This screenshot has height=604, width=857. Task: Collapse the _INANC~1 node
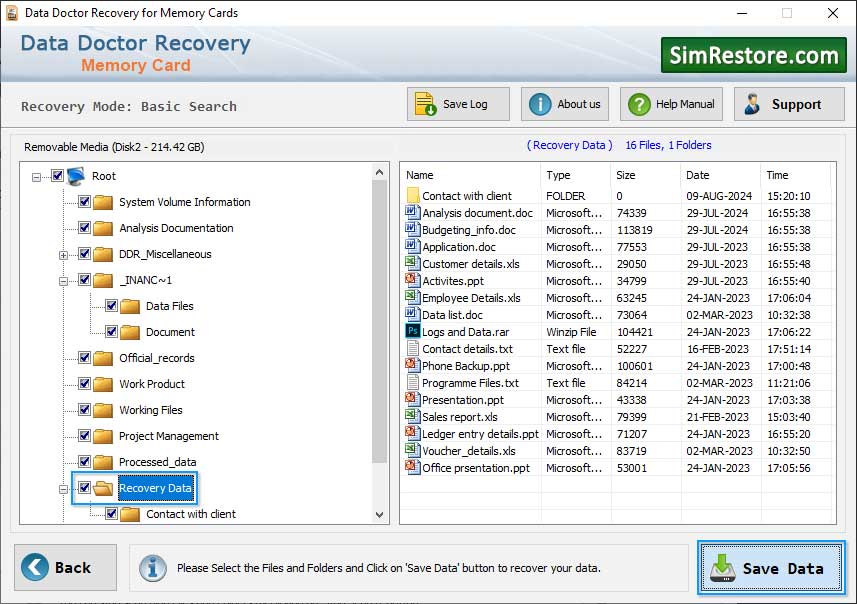63,282
